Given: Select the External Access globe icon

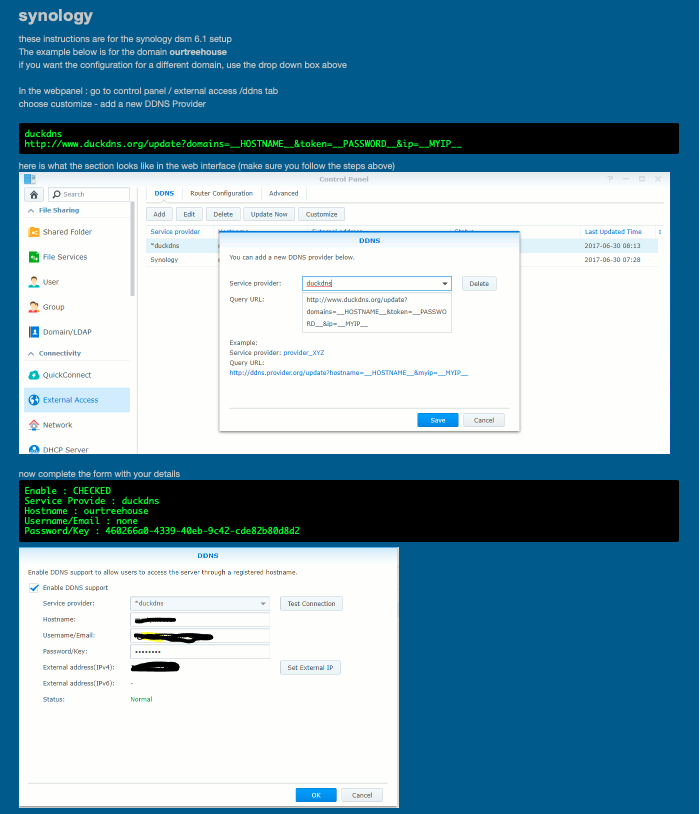Looking at the screenshot, I should point(33,400).
